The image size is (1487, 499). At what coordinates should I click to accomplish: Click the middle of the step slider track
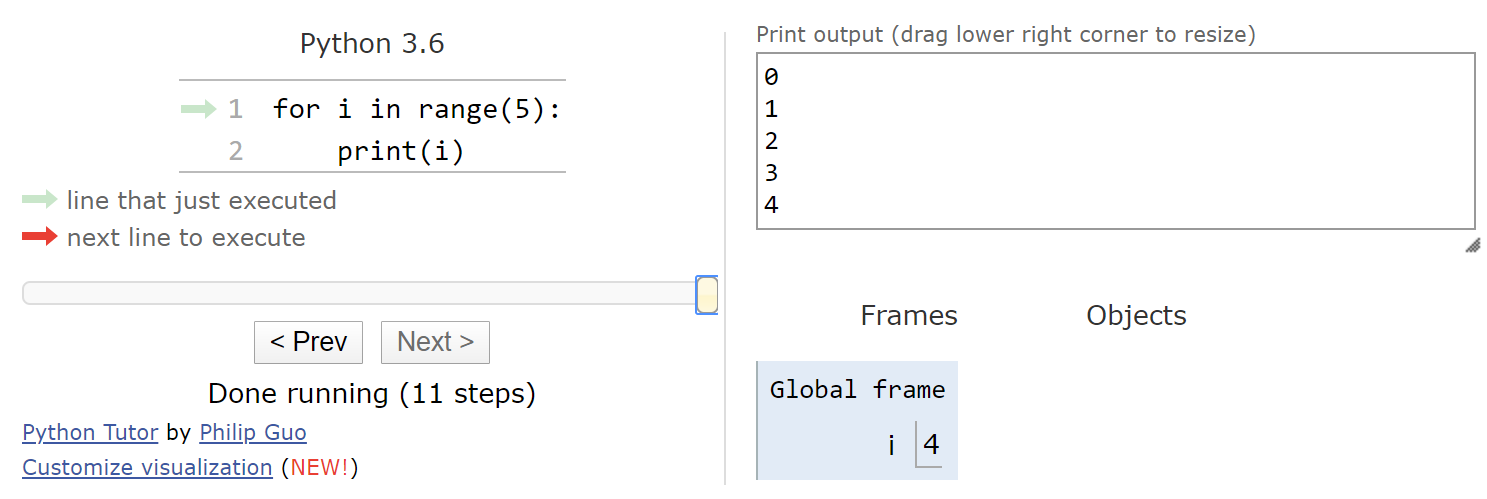pos(360,293)
